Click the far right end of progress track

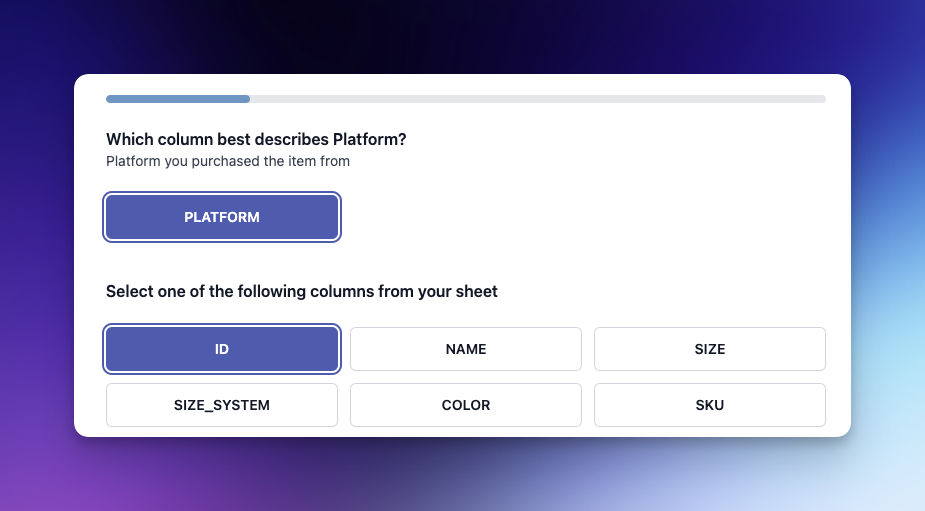tap(821, 99)
